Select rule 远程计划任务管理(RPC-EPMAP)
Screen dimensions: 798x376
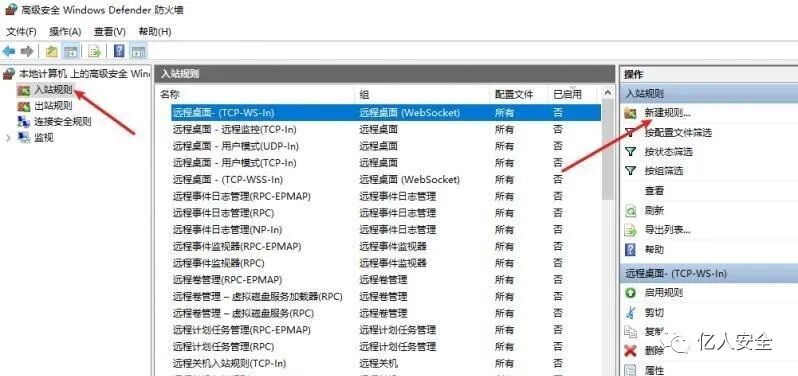386,330
